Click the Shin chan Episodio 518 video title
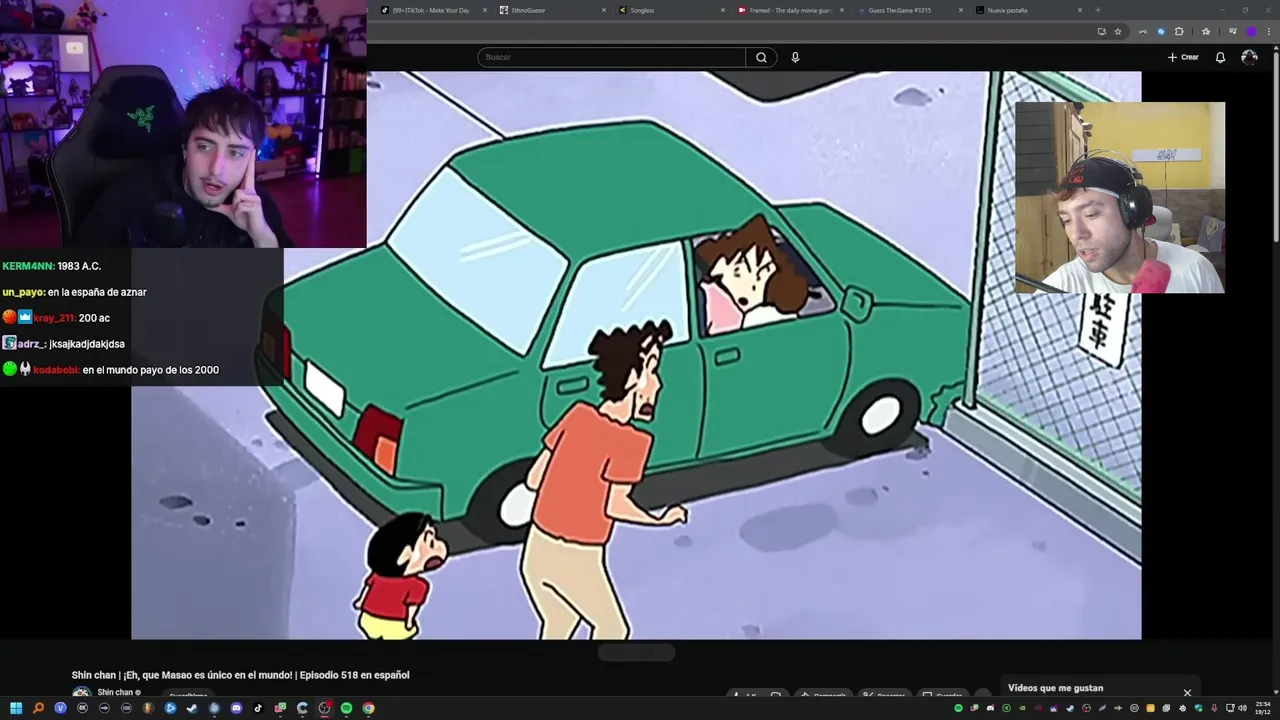 click(x=240, y=675)
